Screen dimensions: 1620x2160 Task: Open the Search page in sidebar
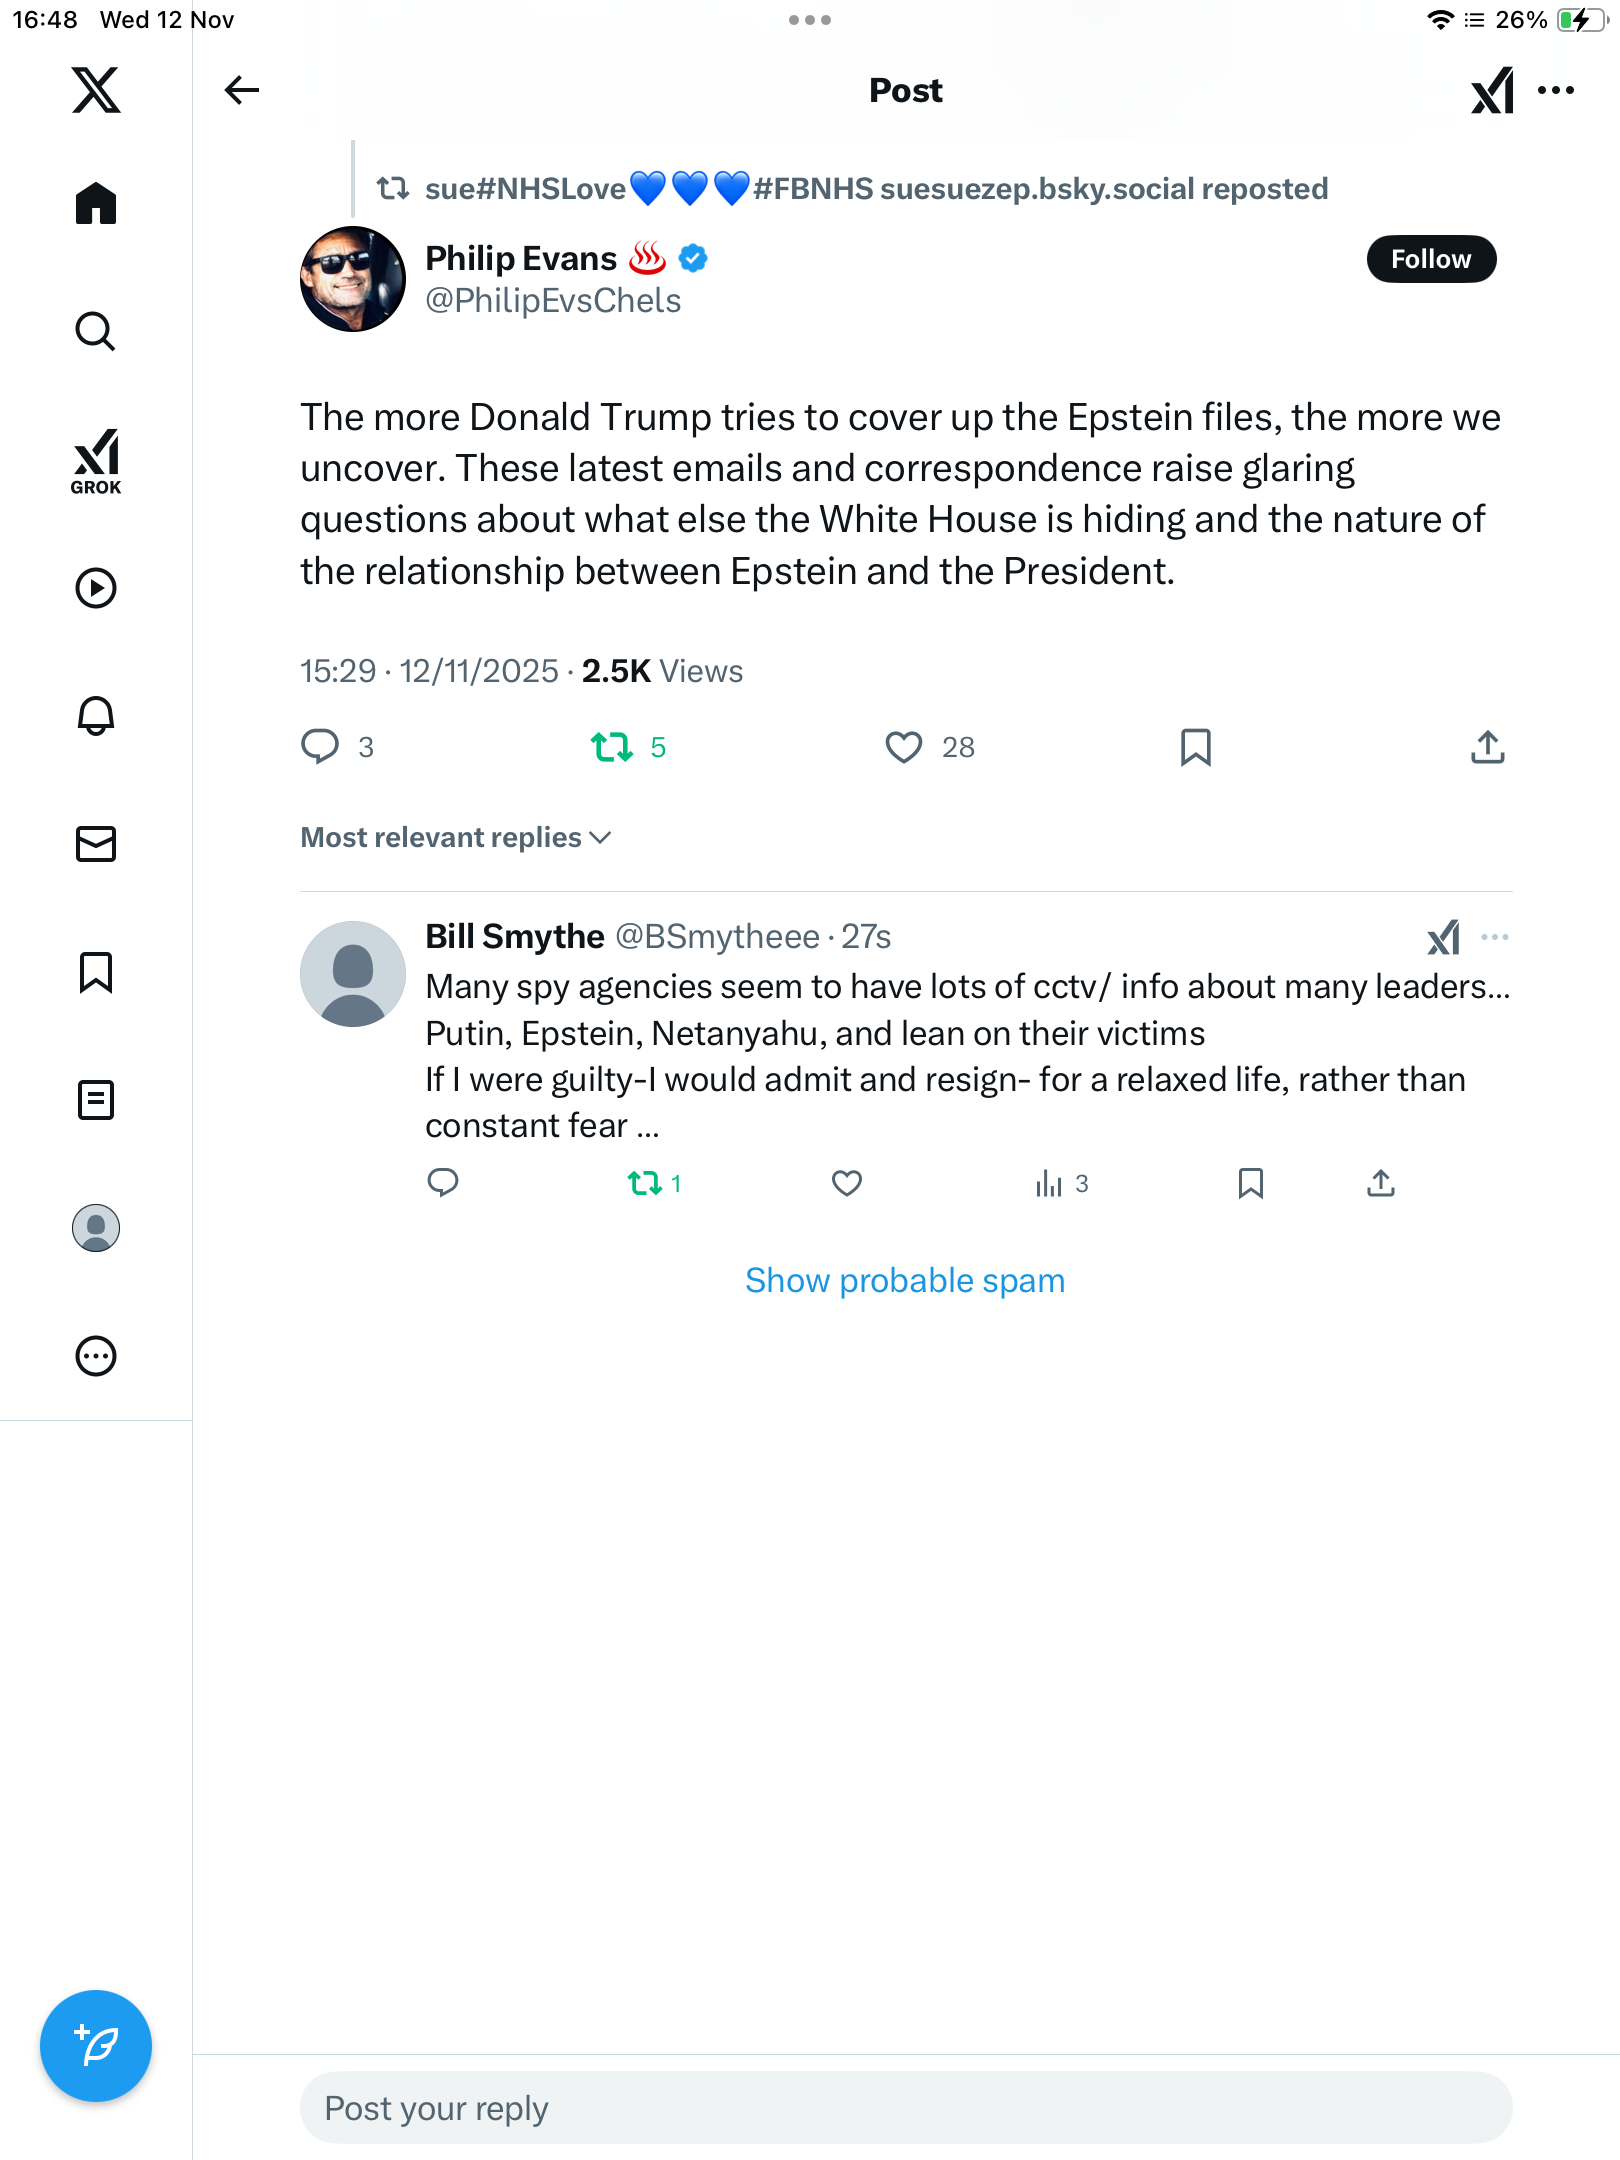coord(96,331)
